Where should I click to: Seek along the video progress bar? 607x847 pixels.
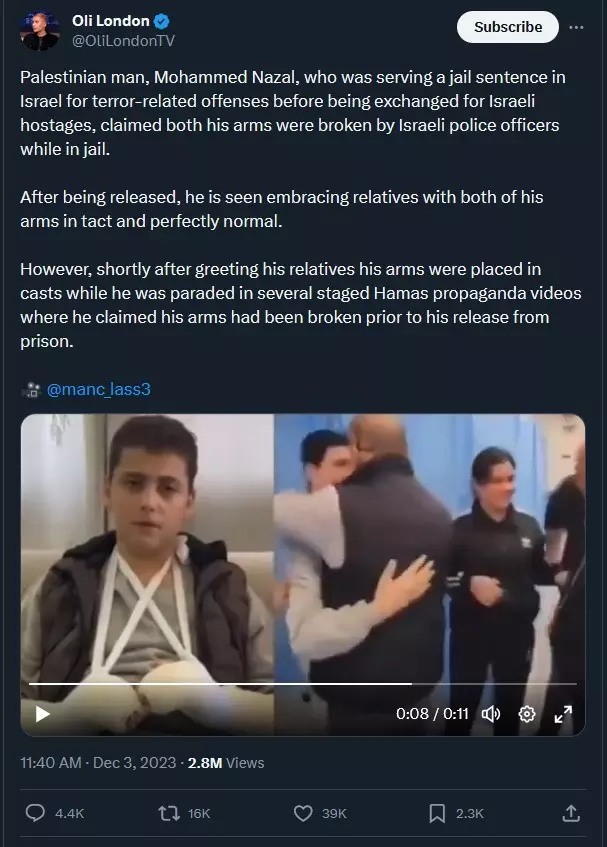tap(302, 684)
